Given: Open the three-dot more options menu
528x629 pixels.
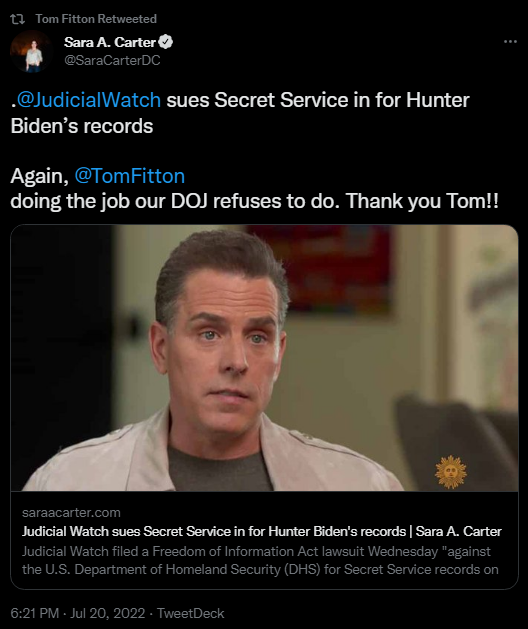Looking at the screenshot, I should (510, 41).
